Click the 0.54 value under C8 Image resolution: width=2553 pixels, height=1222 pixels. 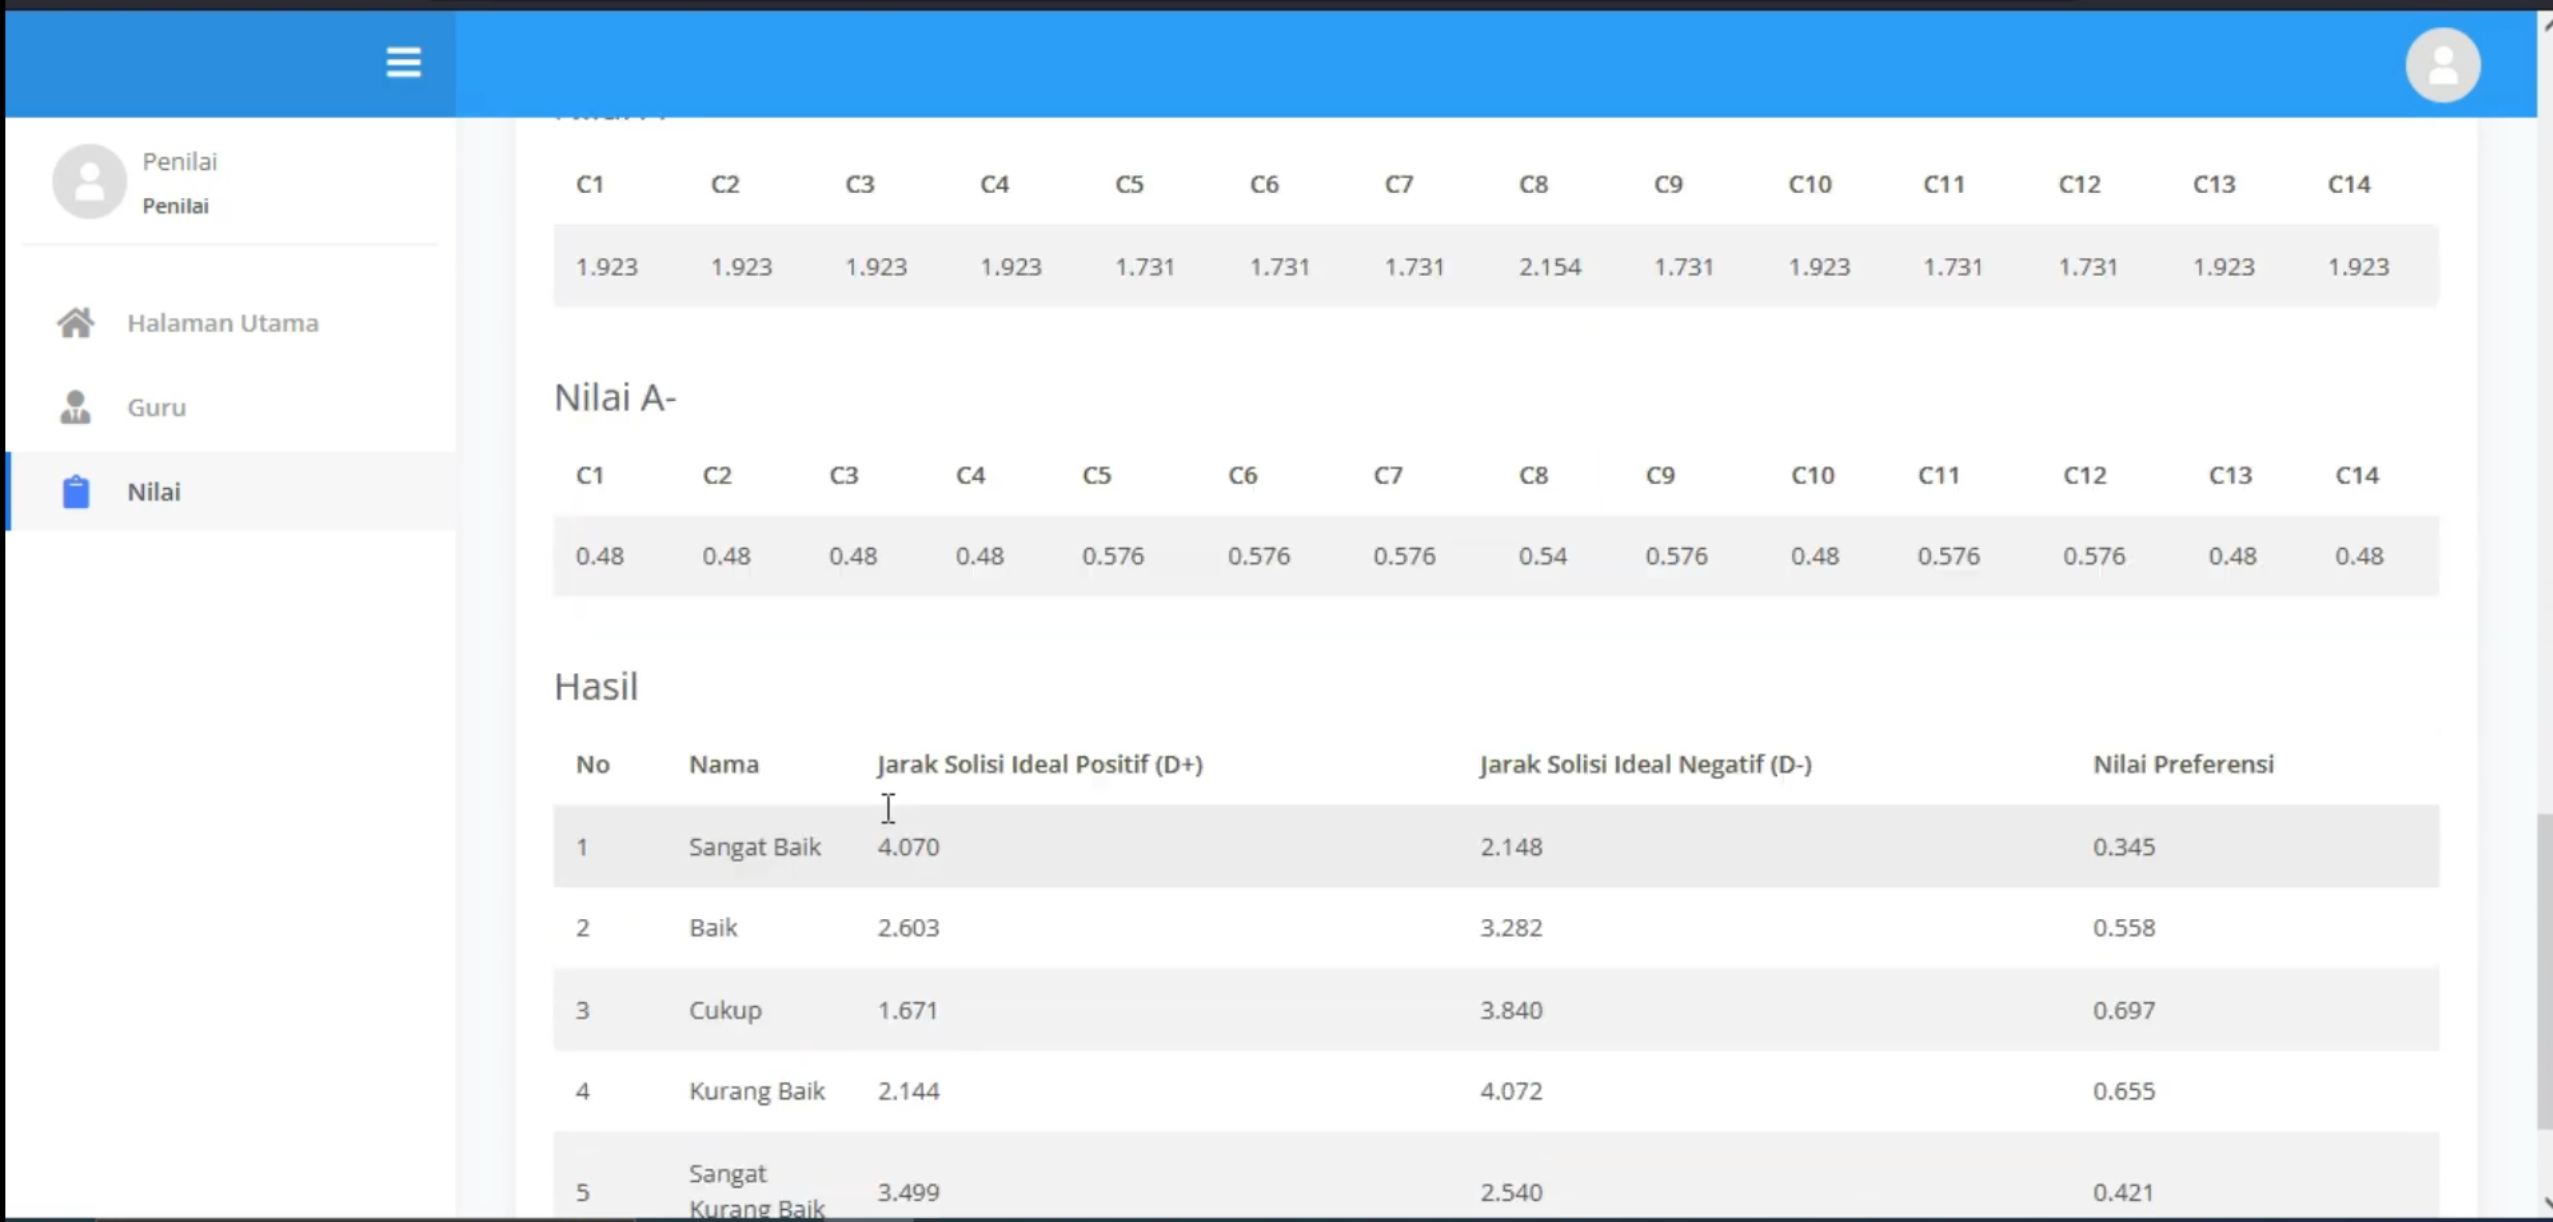(x=1543, y=556)
